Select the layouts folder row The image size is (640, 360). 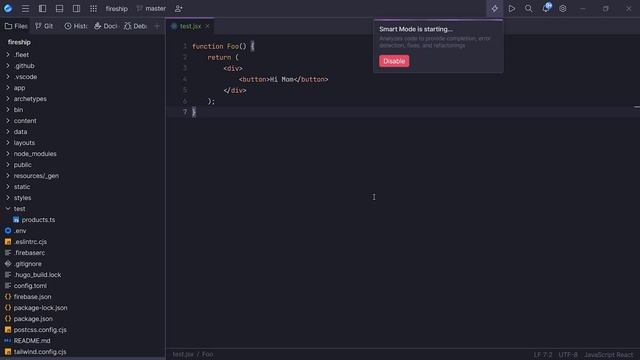[83, 143]
